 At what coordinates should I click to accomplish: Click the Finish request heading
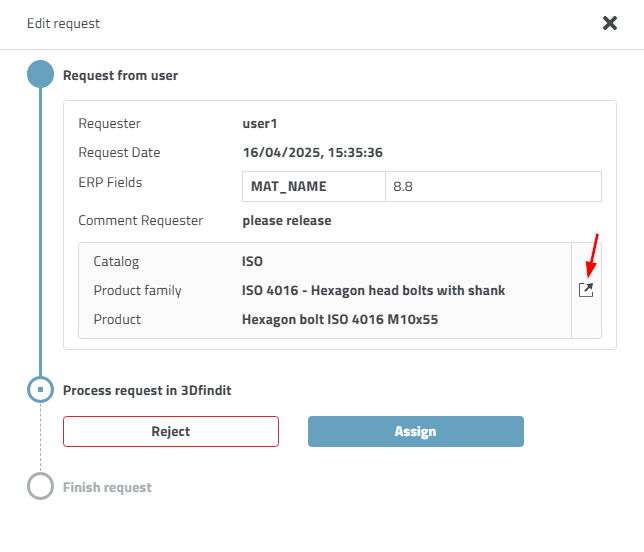(x=107, y=487)
